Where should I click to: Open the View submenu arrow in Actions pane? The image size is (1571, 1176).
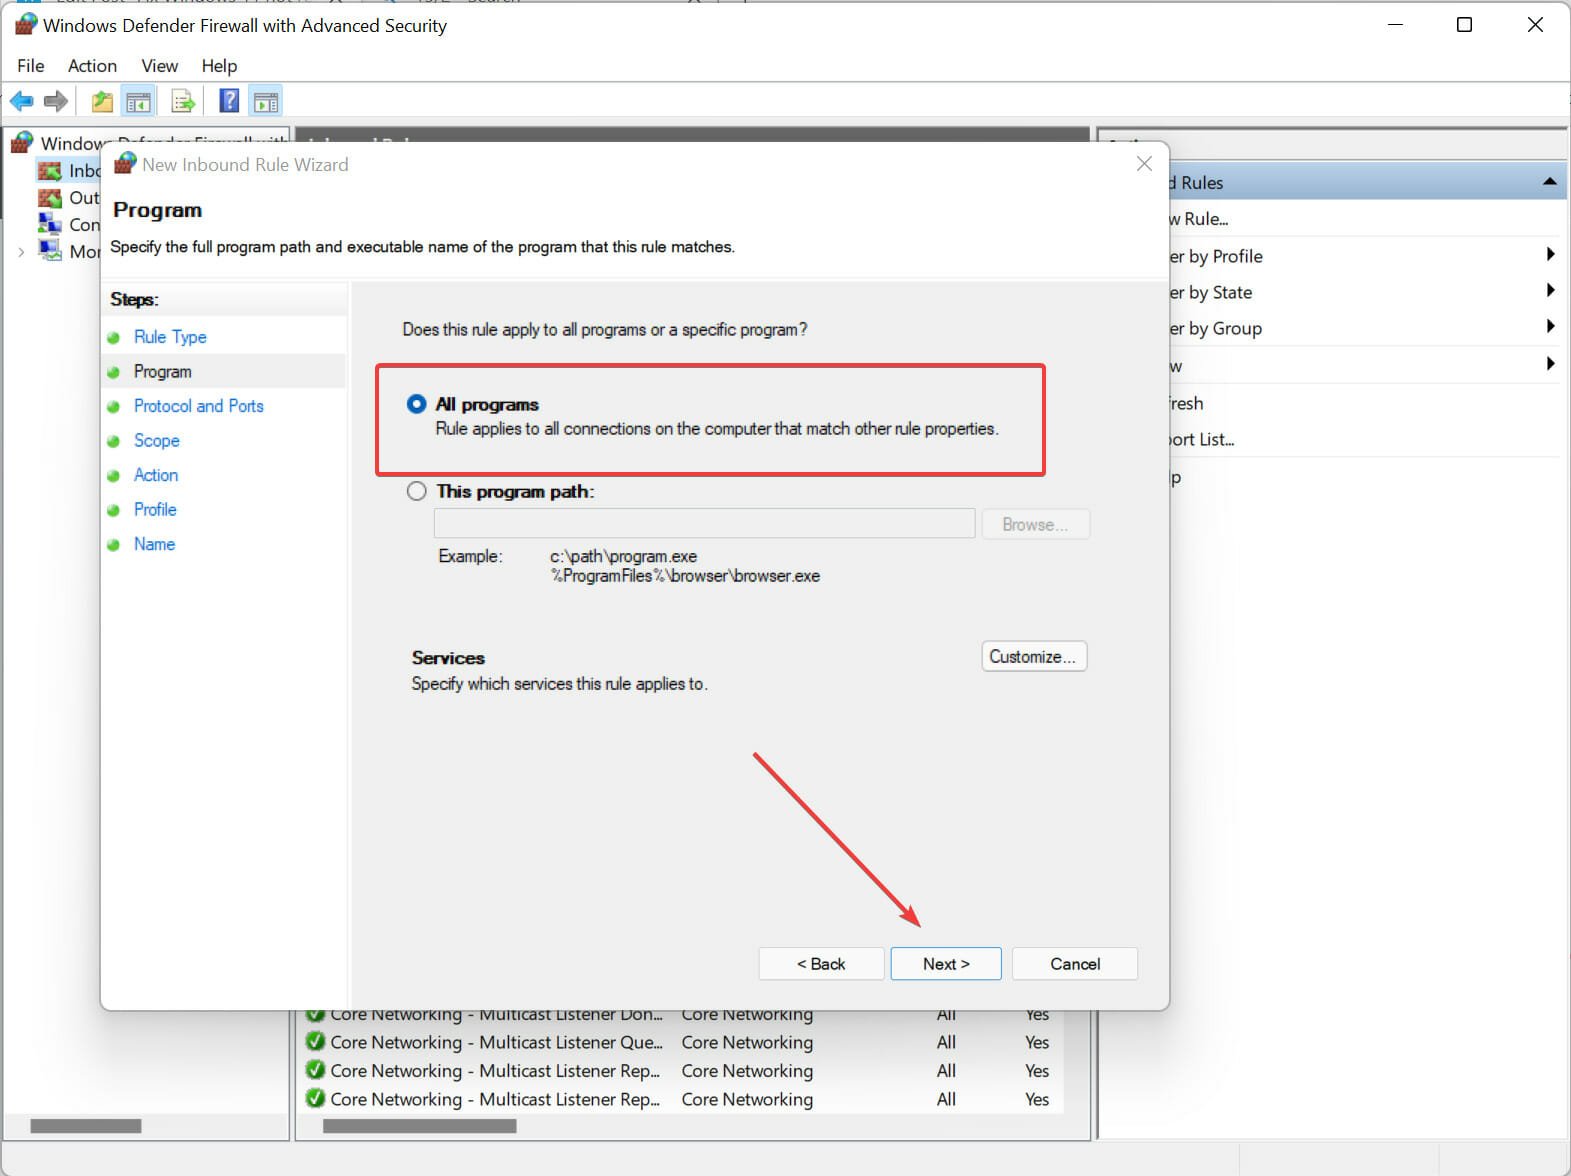click(x=1550, y=363)
